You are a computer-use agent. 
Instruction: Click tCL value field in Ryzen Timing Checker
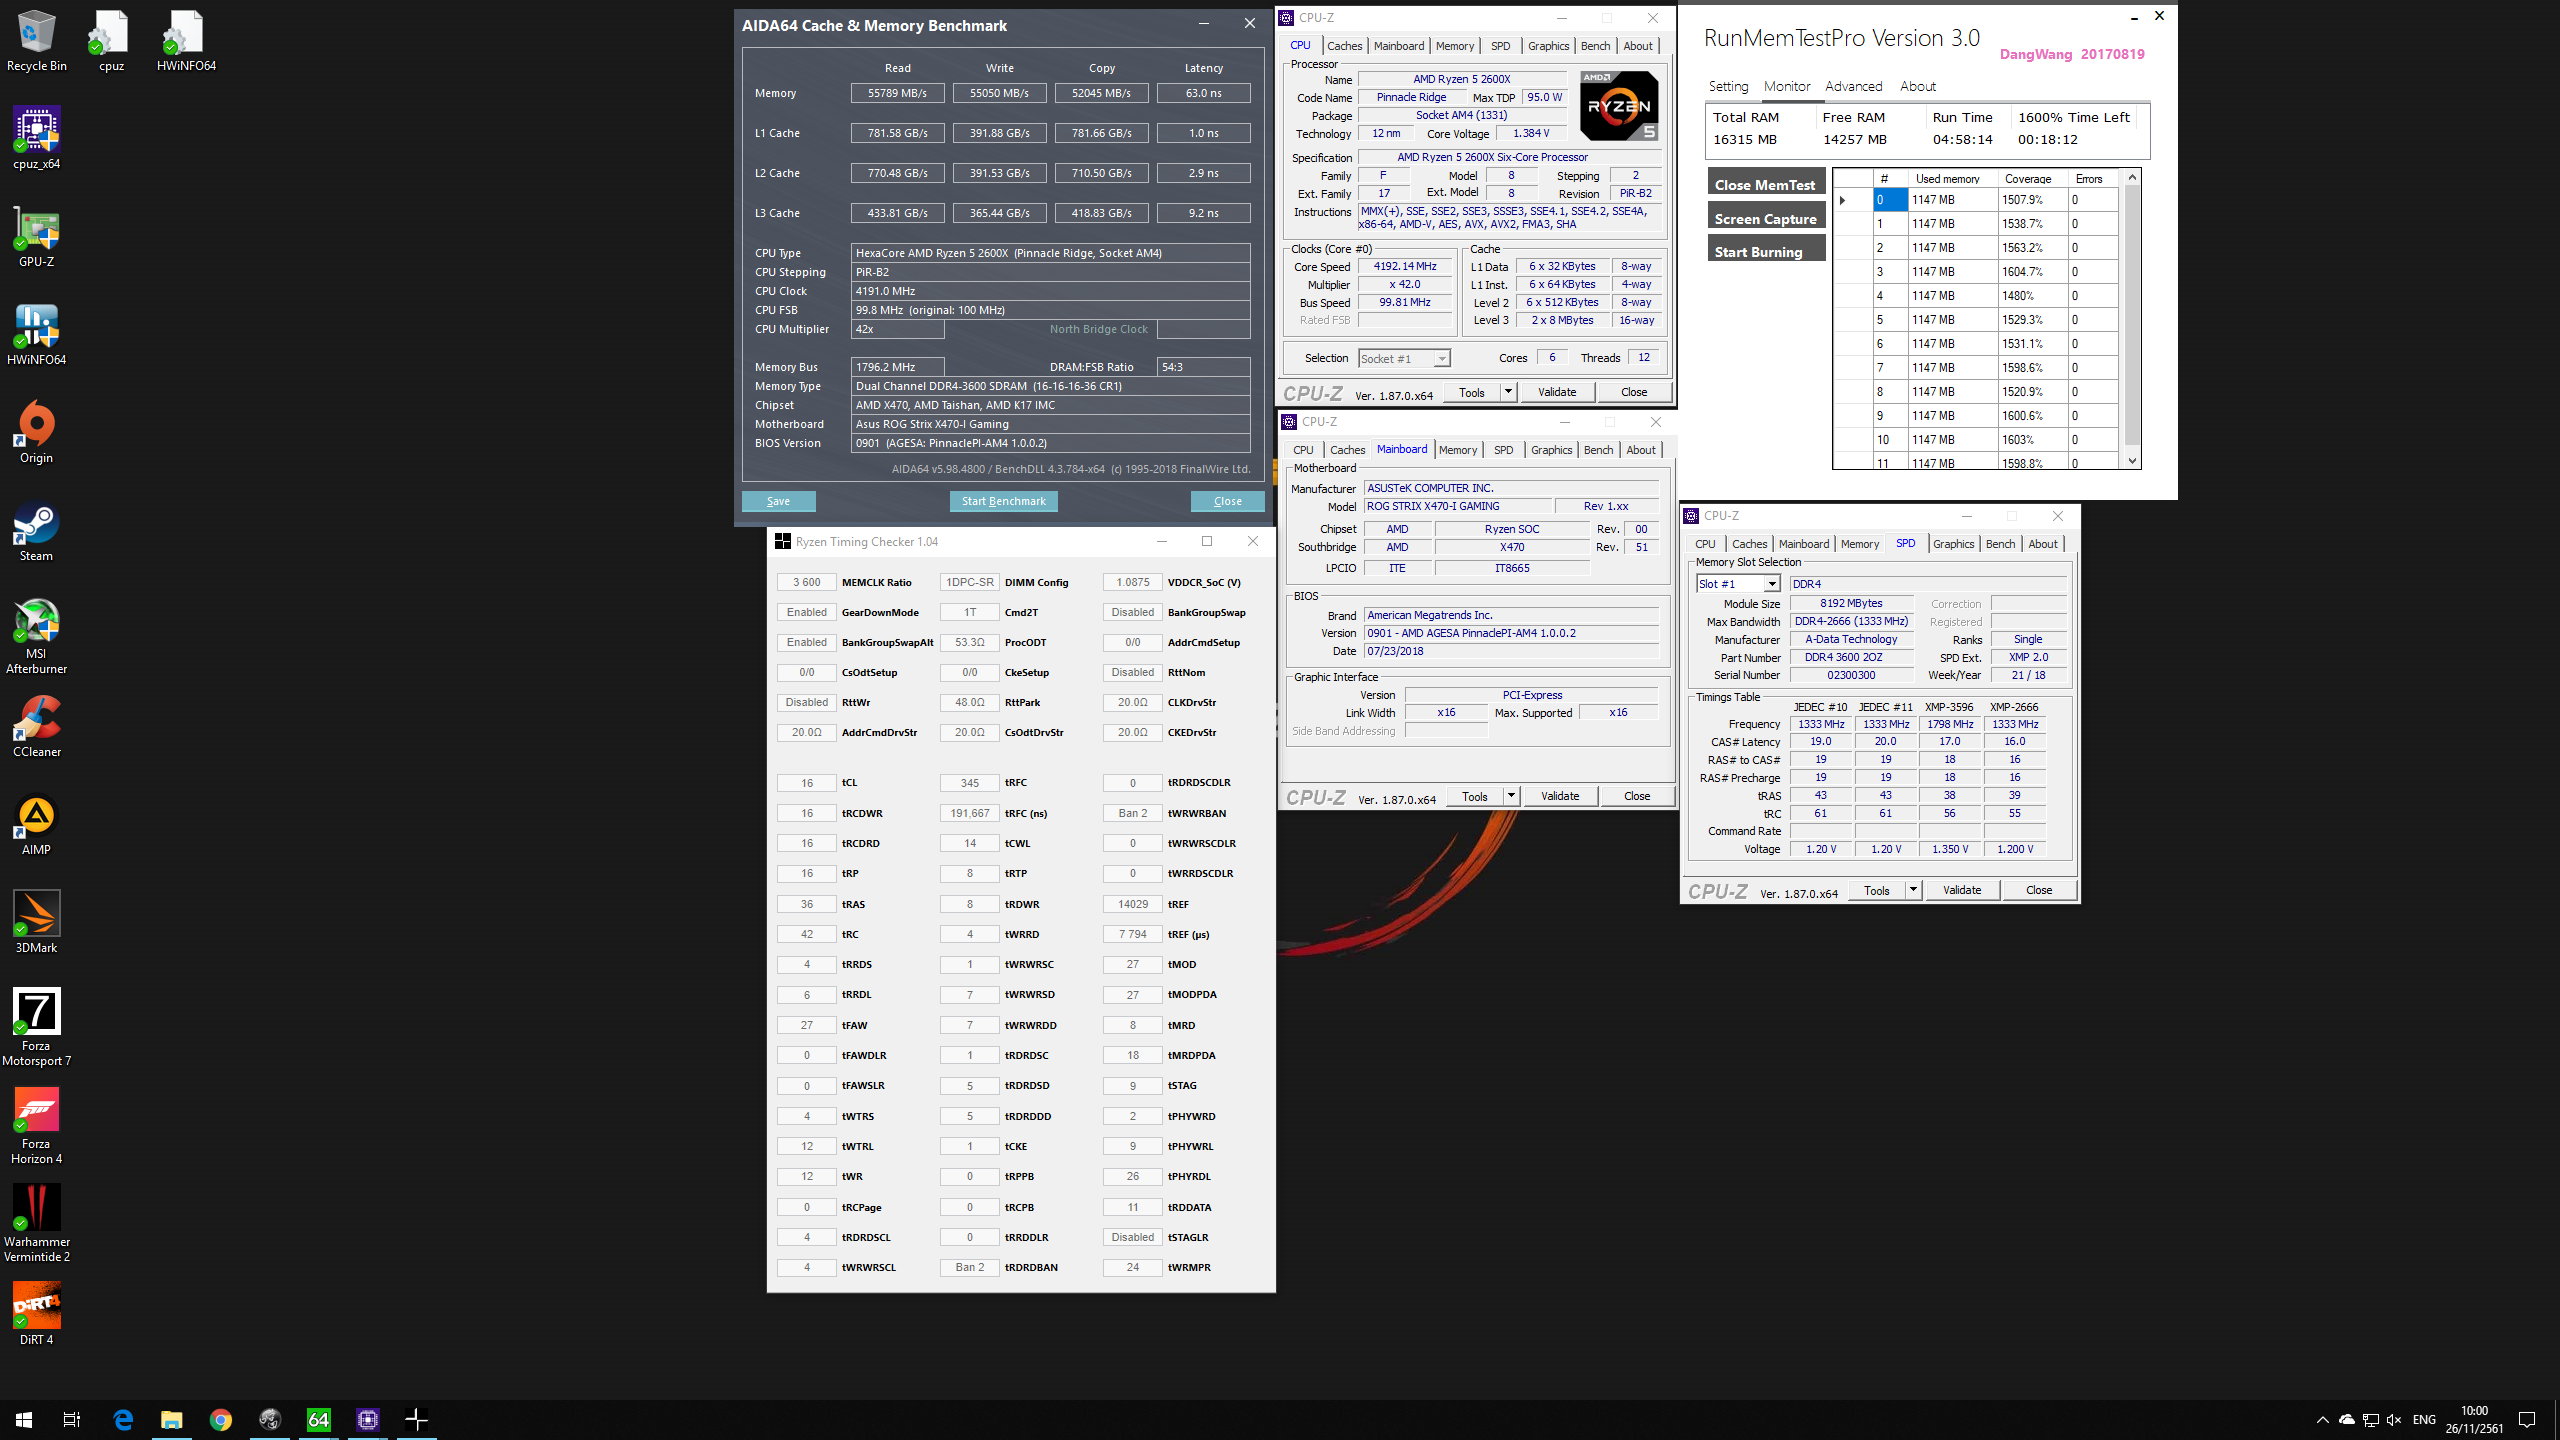coord(806,783)
